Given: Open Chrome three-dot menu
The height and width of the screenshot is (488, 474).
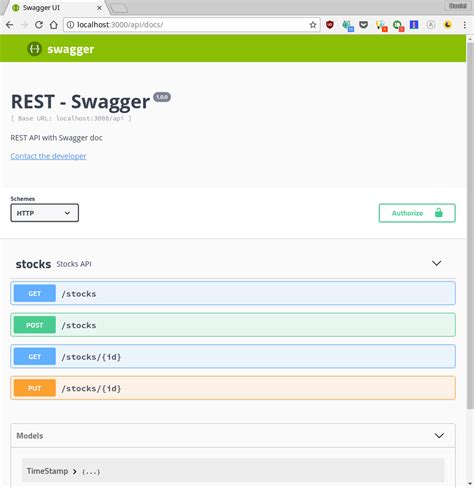Looking at the screenshot, I should click(465, 25).
